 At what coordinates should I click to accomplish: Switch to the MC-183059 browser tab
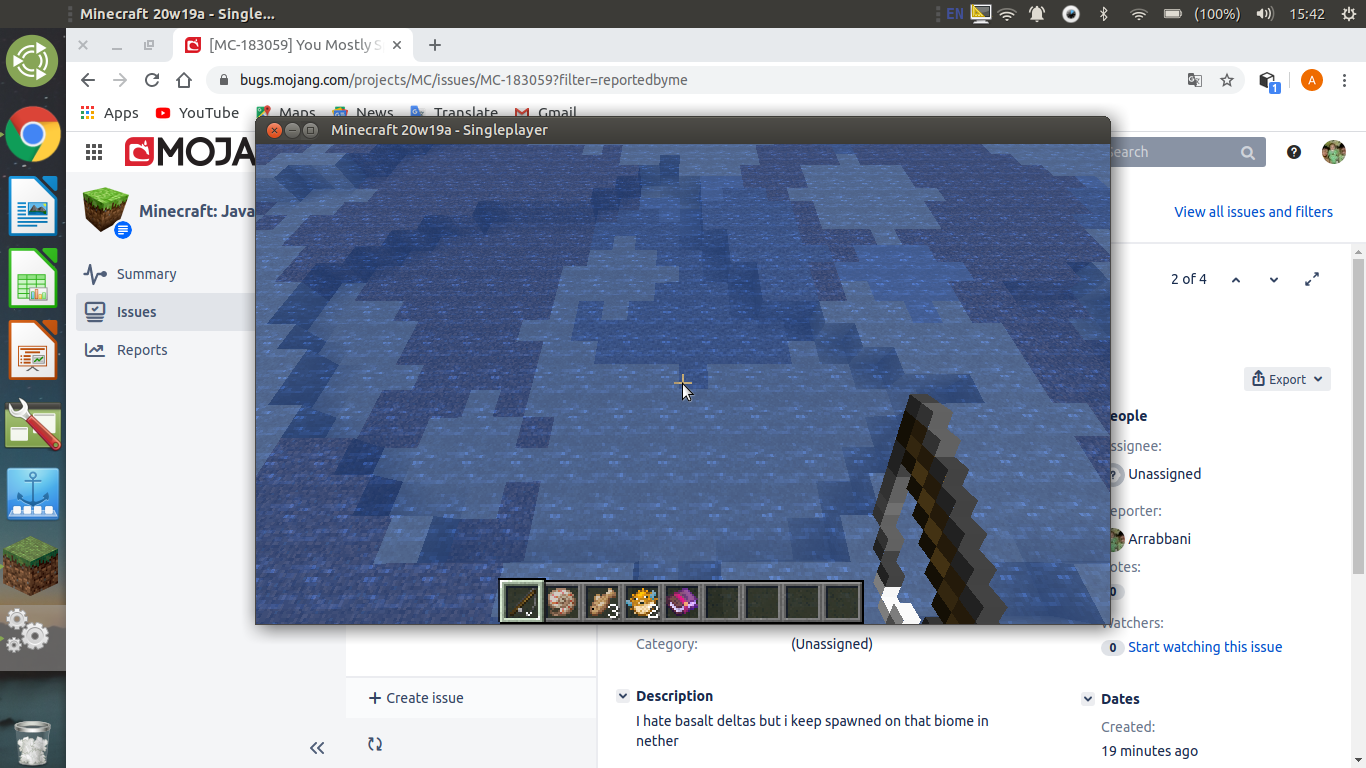(294, 45)
